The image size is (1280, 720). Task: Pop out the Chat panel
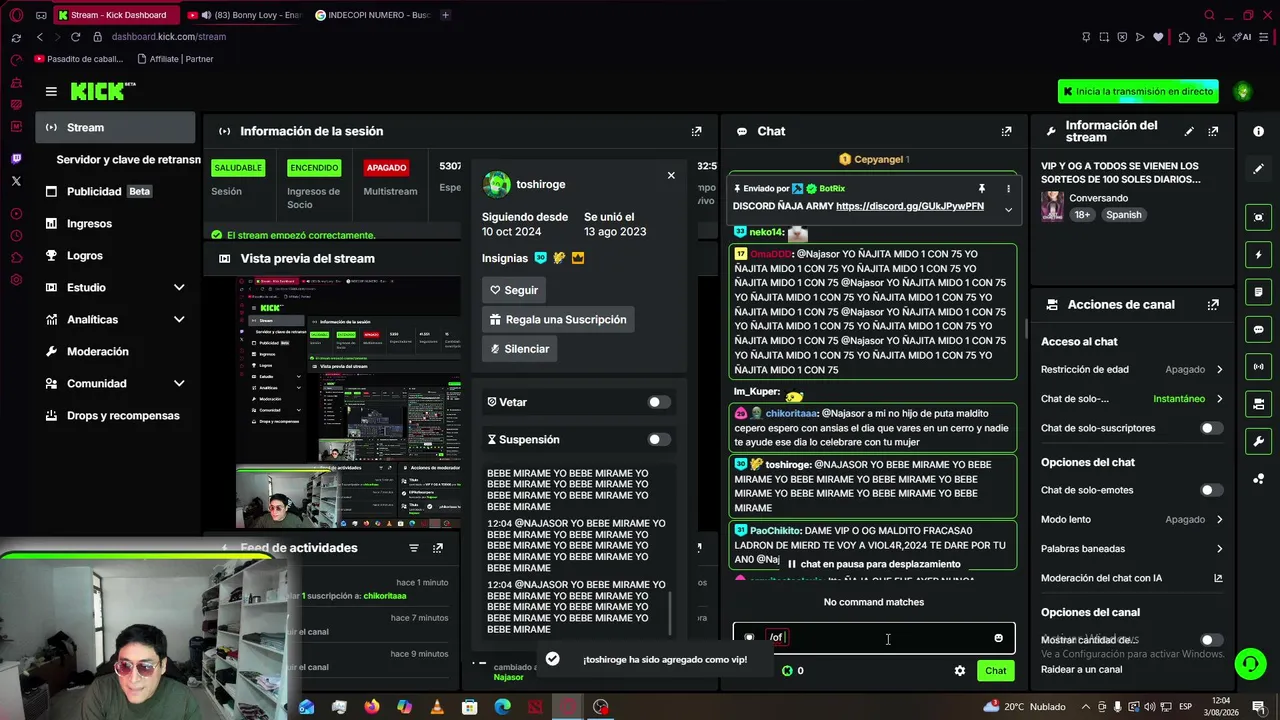pyautogui.click(x=1006, y=131)
